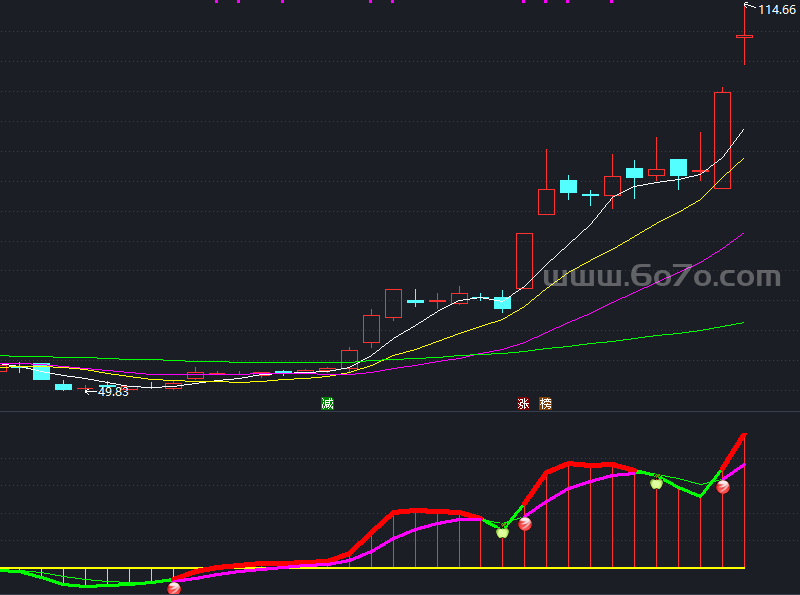
Task: Click the cyan candle left of the tallest red candle
Action: click(x=678, y=167)
